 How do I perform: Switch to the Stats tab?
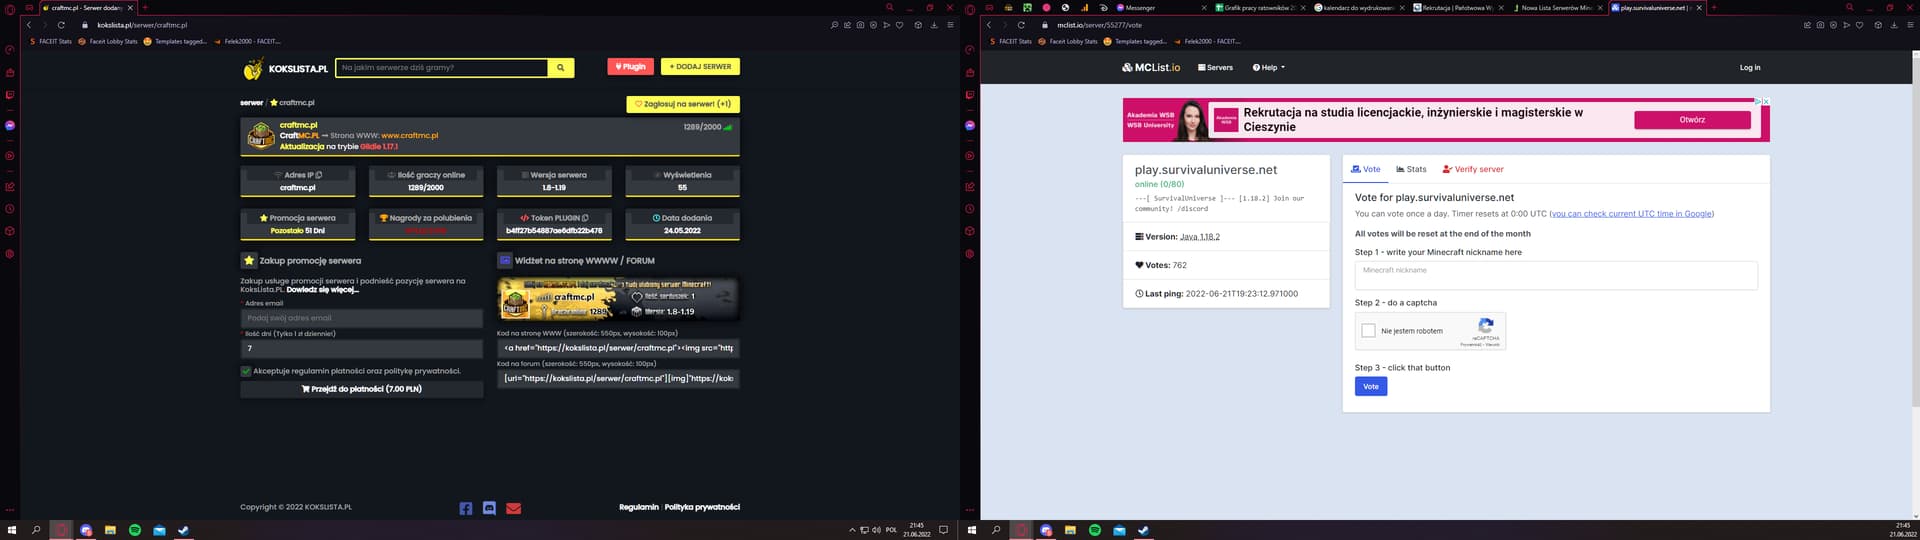point(1411,169)
